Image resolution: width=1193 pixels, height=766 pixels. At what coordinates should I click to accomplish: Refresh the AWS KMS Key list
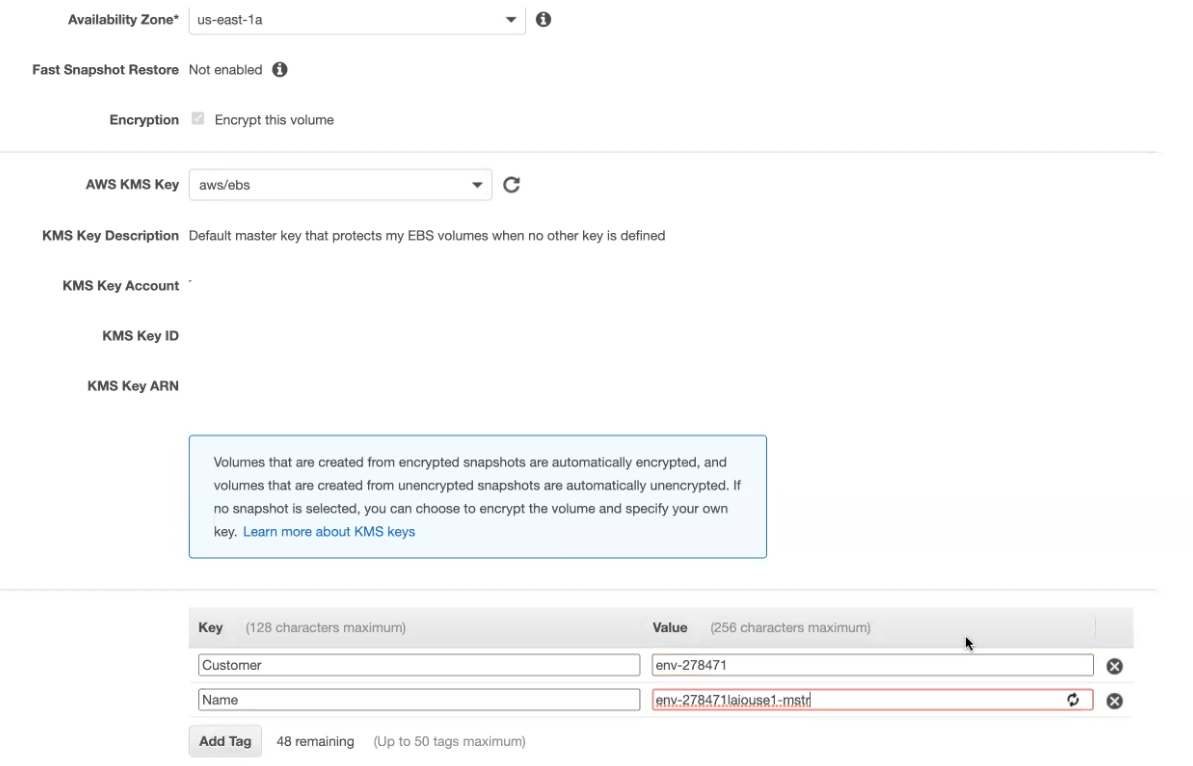click(x=511, y=184)
